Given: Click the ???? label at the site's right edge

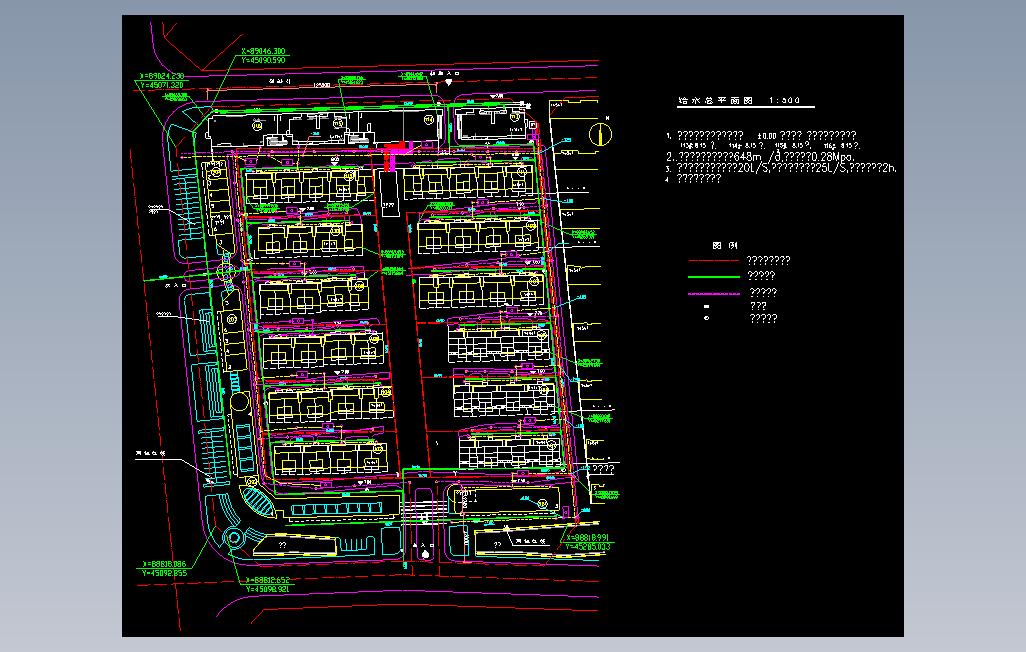Looking at the screenshot, I should click(603, 469).
